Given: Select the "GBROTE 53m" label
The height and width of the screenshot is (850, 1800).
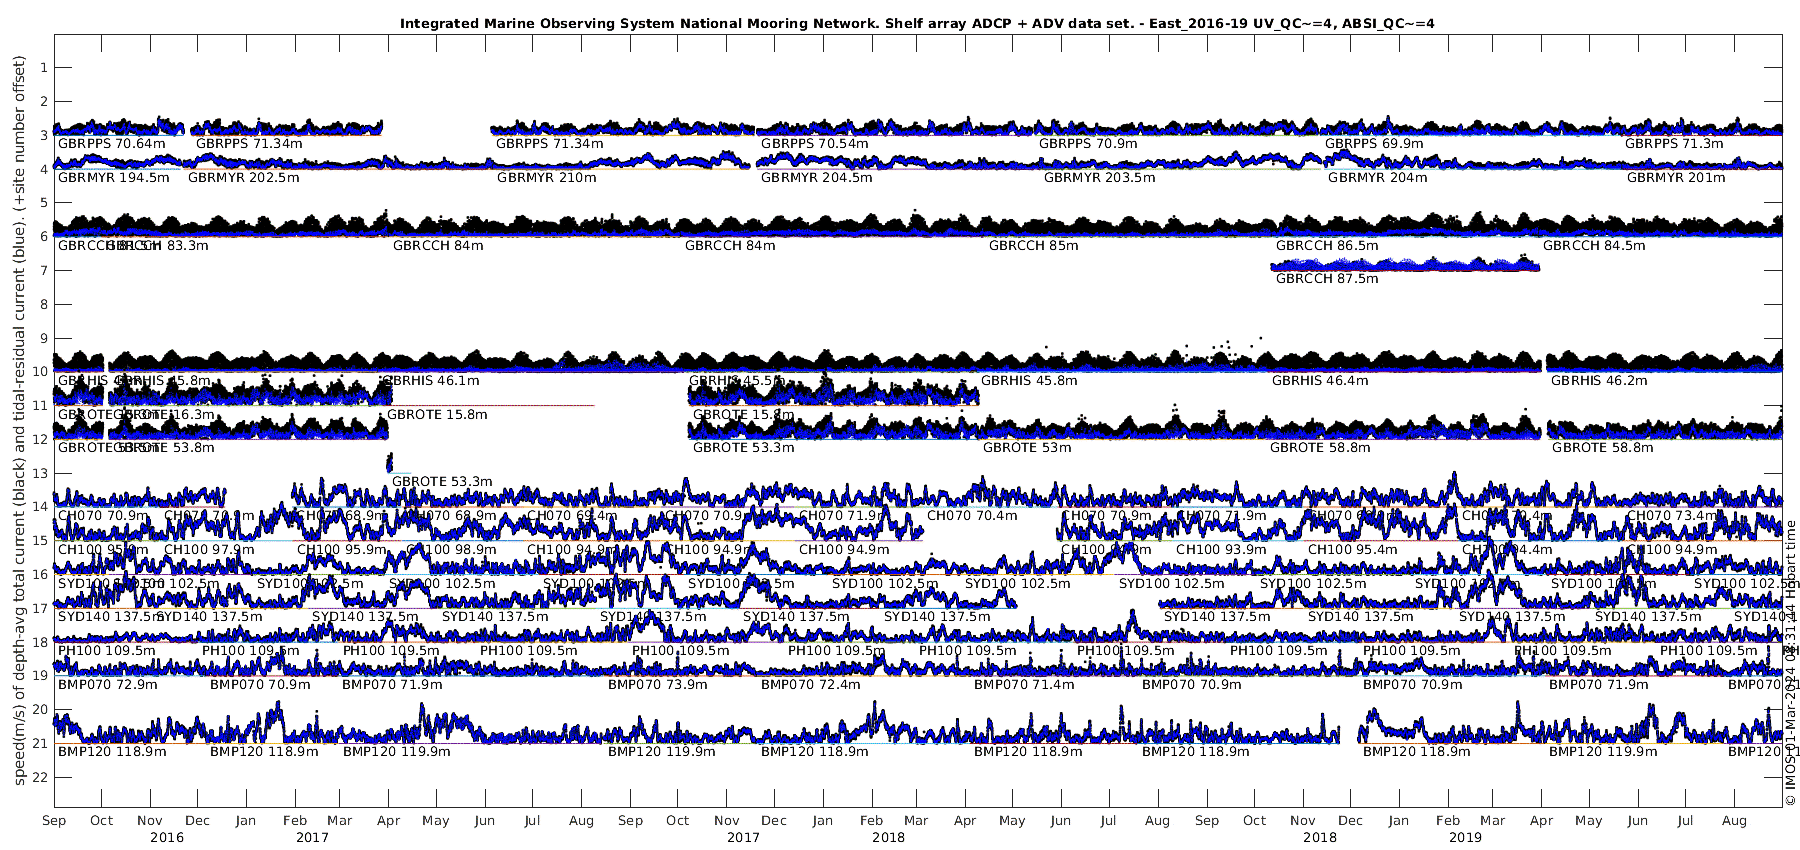Looking at the screenshot, I should (1027, 448).
